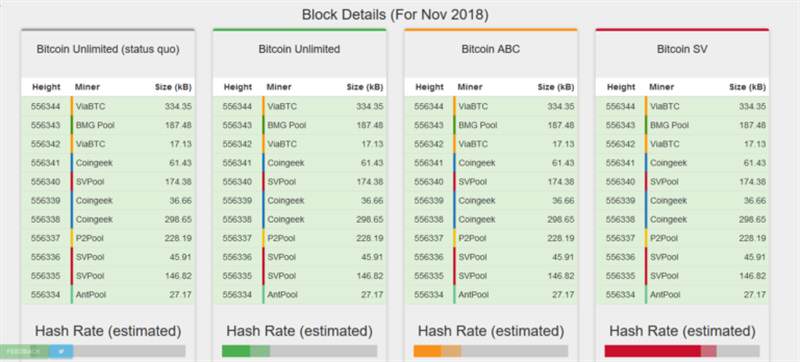Click the Bitcoin SV panel title
800x362 pixels.
coord(682,49)
